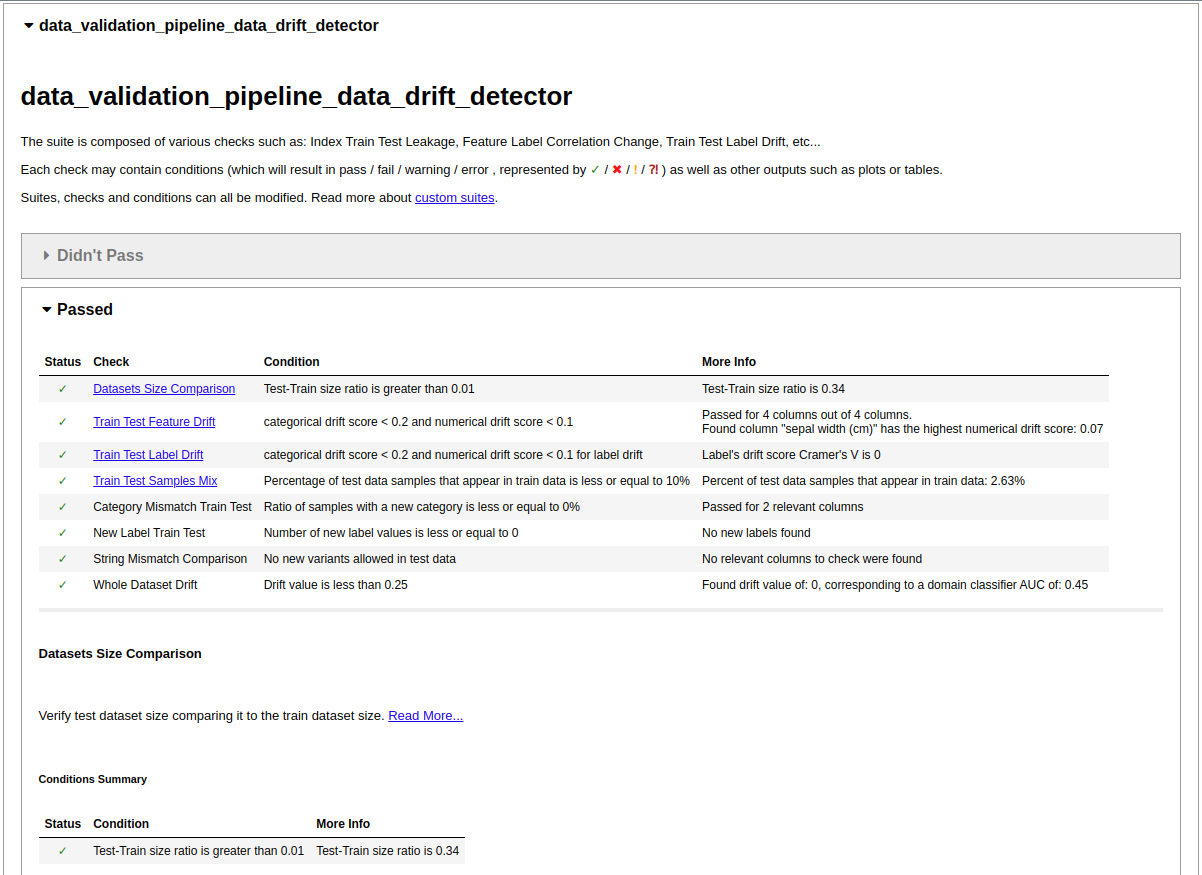Open the Train Test Samples Mix link
The height and width of the screenshot is (875, 1202).
155,481
